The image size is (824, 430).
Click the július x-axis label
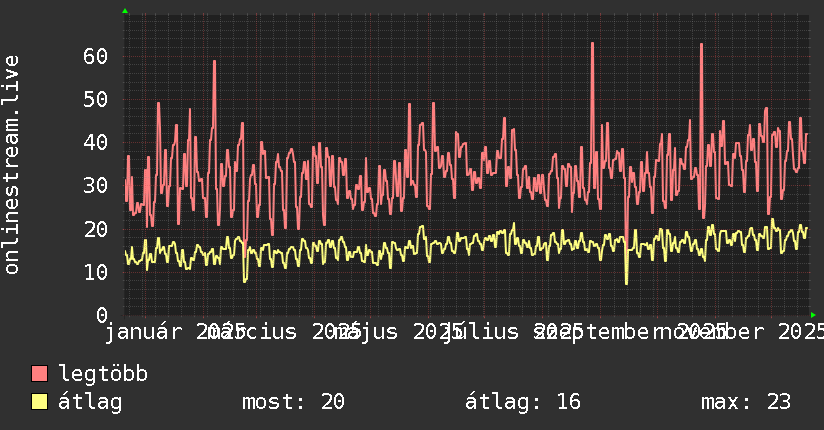[481, 332]
